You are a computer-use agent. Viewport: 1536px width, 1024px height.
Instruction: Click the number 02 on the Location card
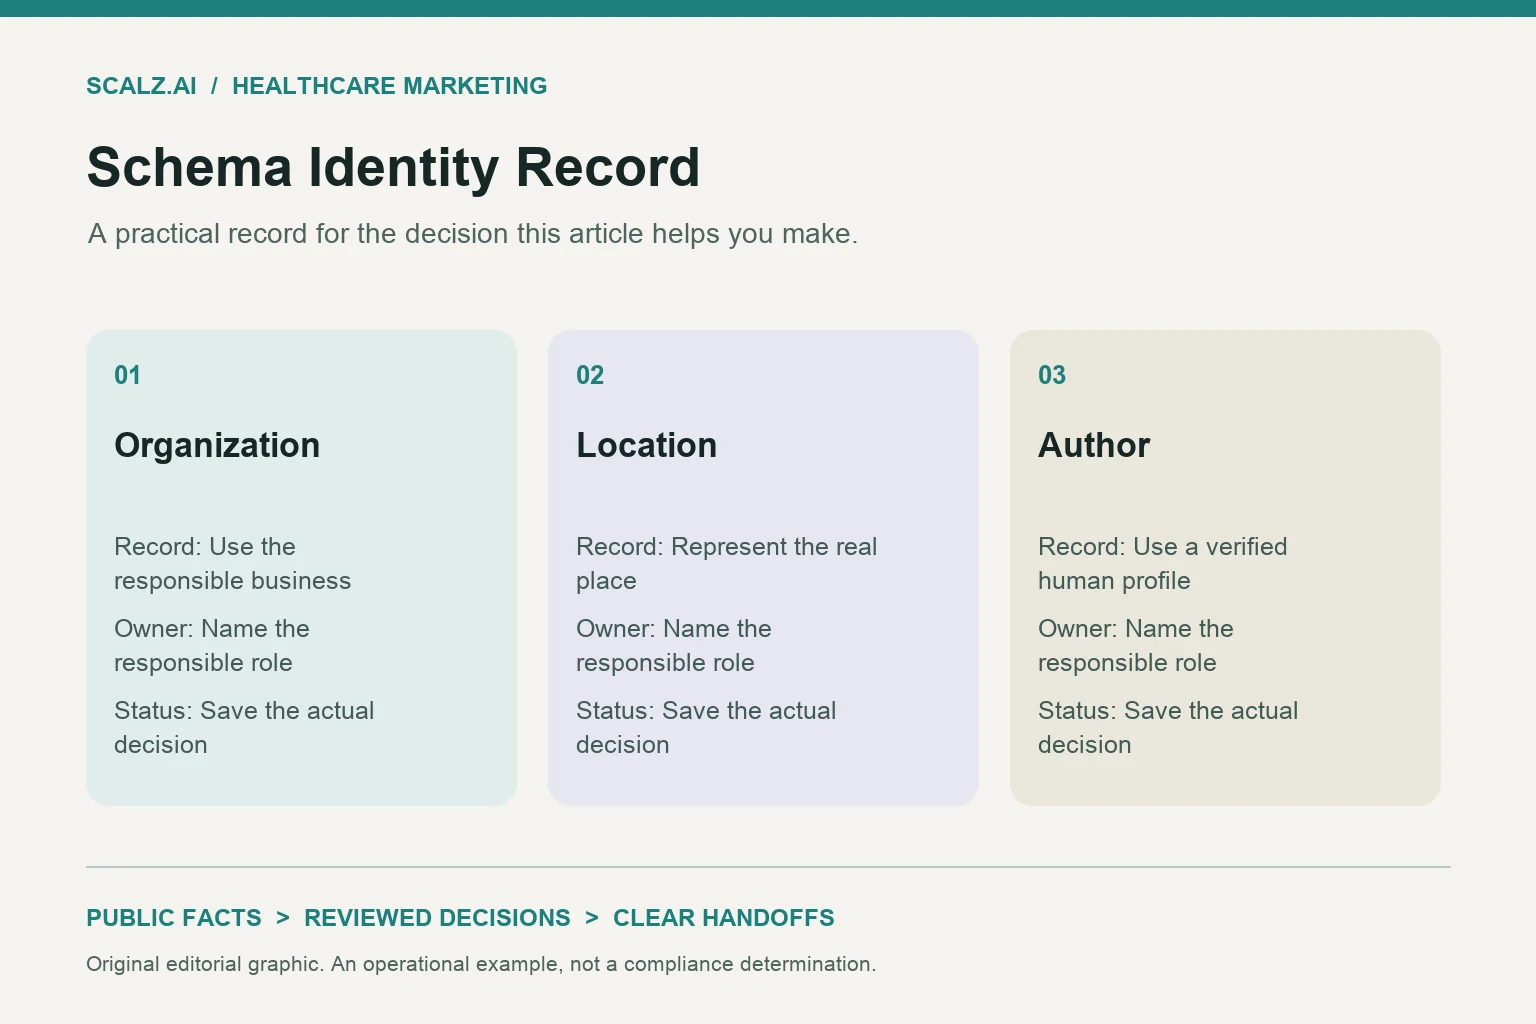[590, 375]
